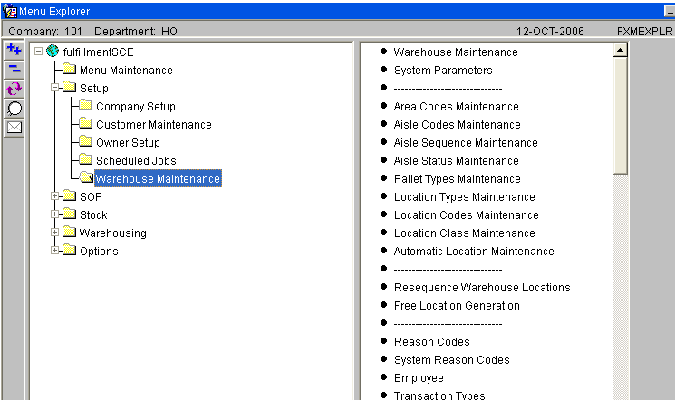
Task: Open System Parameters from the list
Action: [x=443, y=70]
